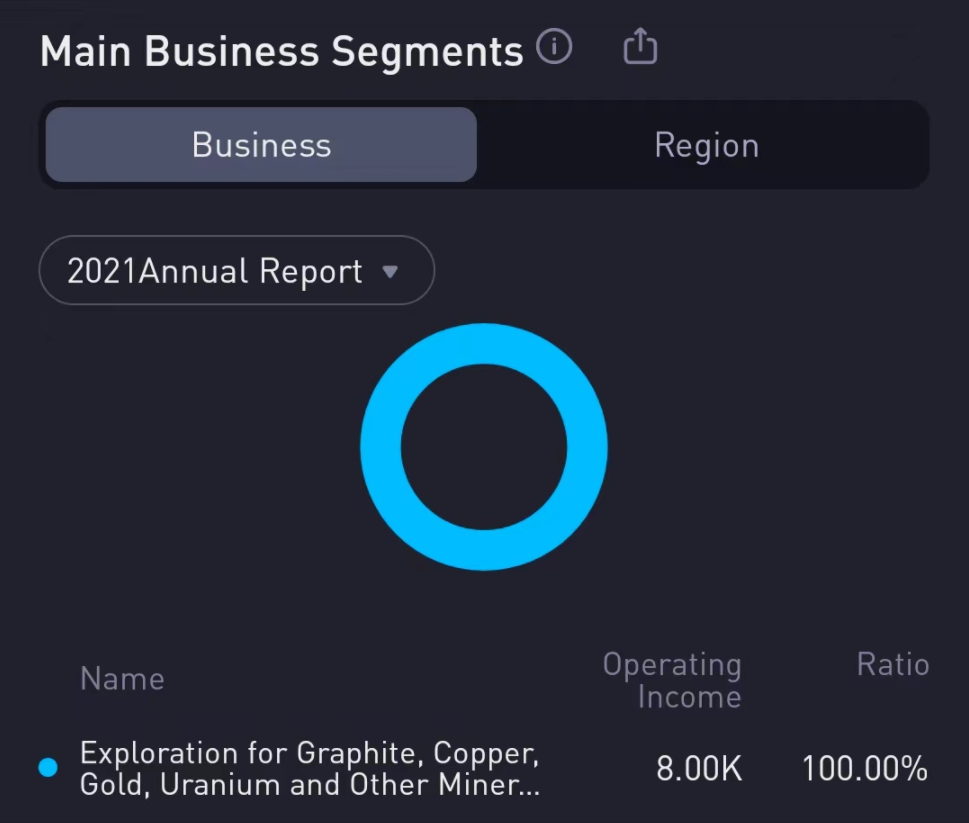
Task: Click the Ratio column header
Action: (x=893, y=665)
